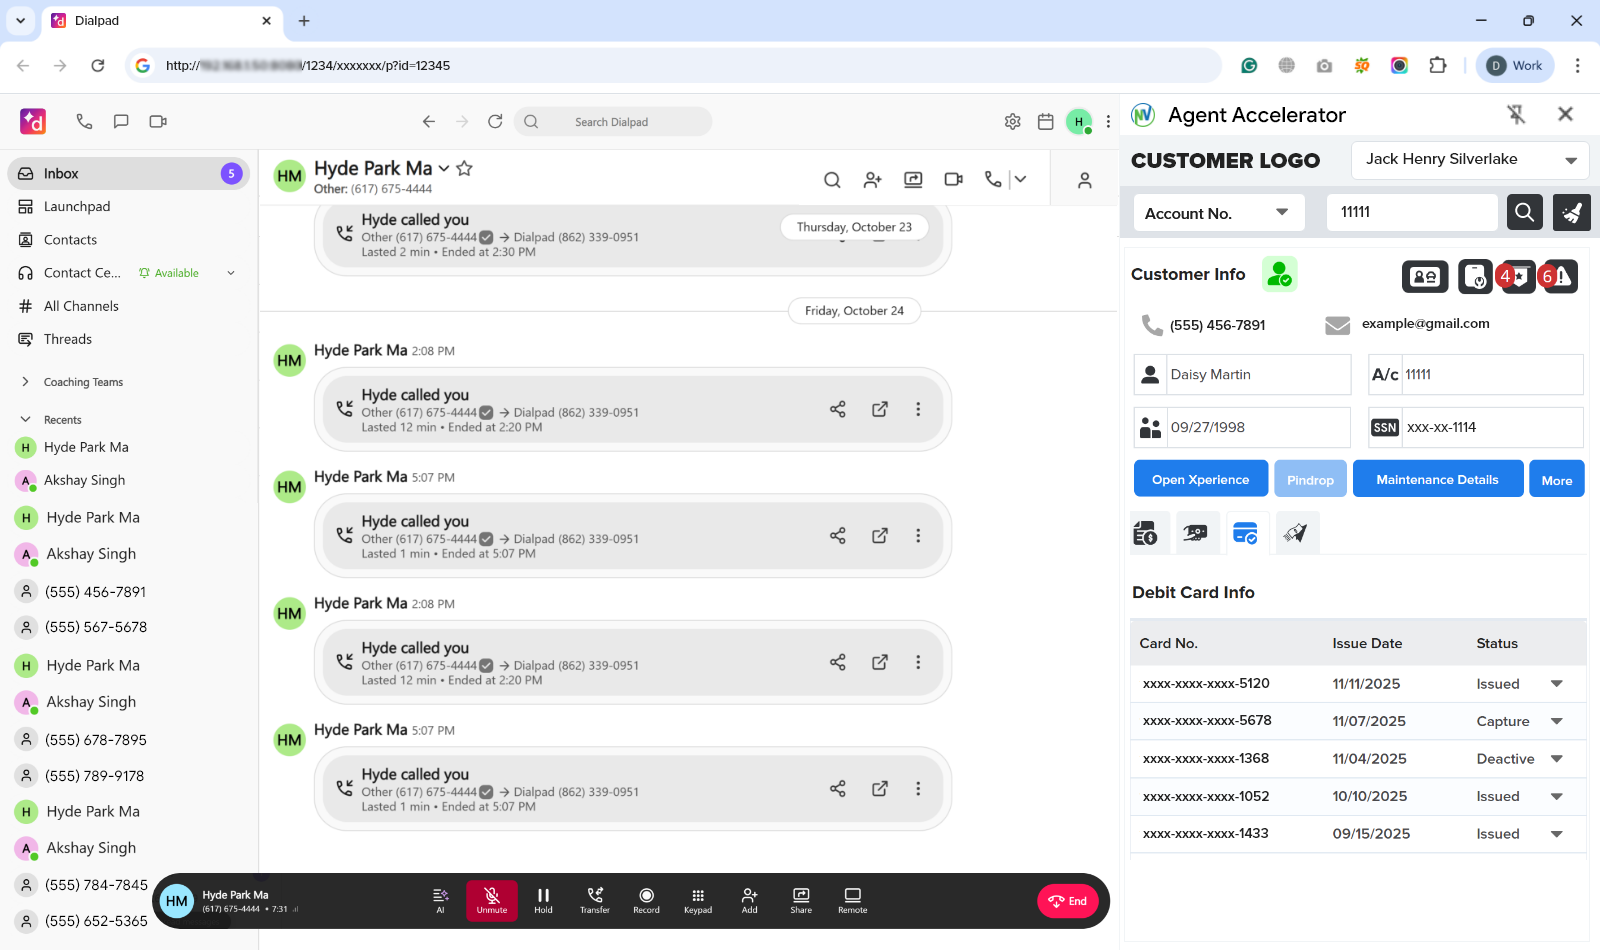Unmute the active call
This screenshot has height=950, width=1600.
(x=492, y=900)
